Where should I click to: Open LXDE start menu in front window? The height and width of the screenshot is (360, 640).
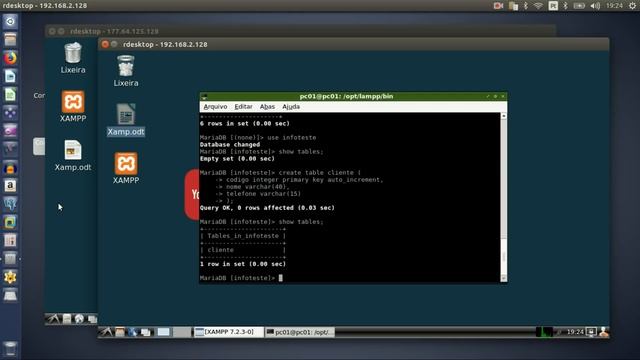(x=106, y=332)
